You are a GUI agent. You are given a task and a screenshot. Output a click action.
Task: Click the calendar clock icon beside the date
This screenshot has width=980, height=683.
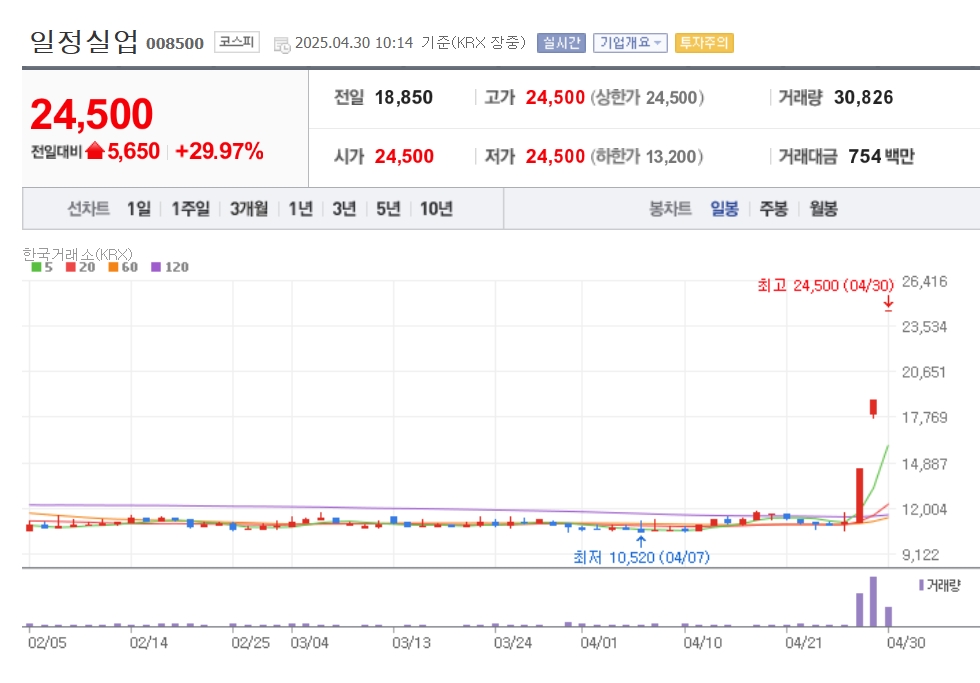coord(282,44)
